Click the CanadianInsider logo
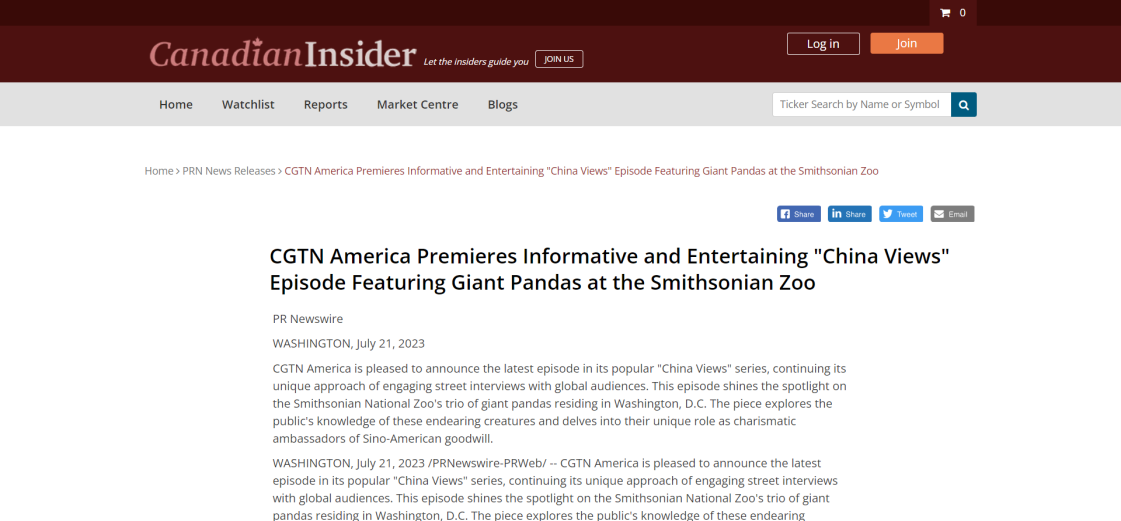 tap(282, 54)
